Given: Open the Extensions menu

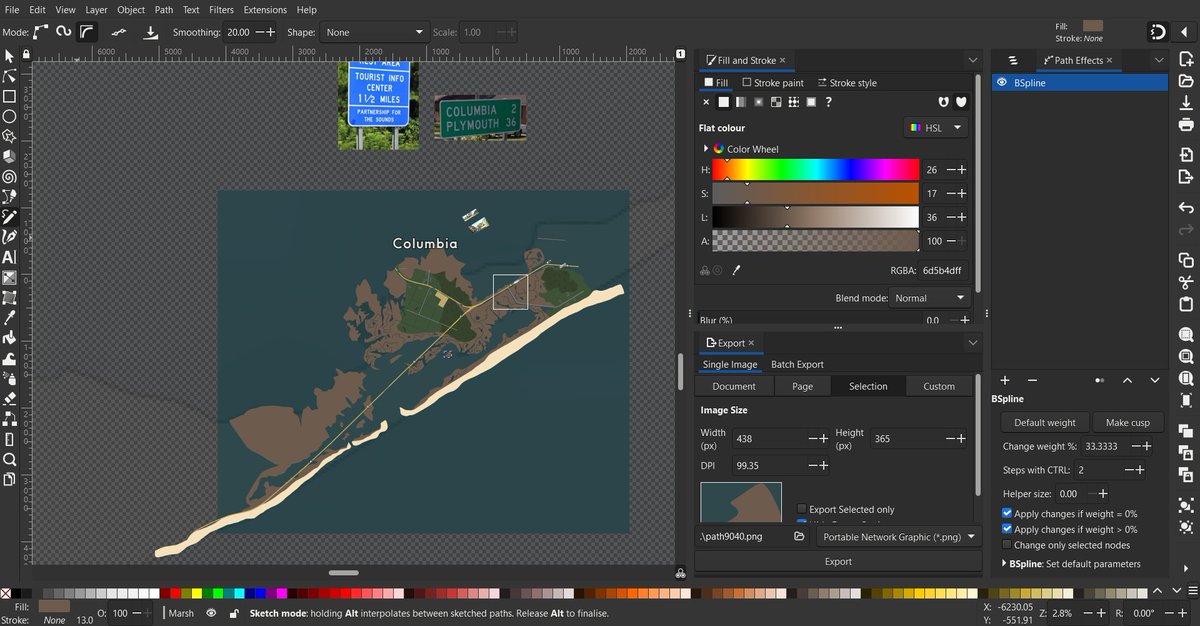Looking at the screenshot, I should click(265, 10).
